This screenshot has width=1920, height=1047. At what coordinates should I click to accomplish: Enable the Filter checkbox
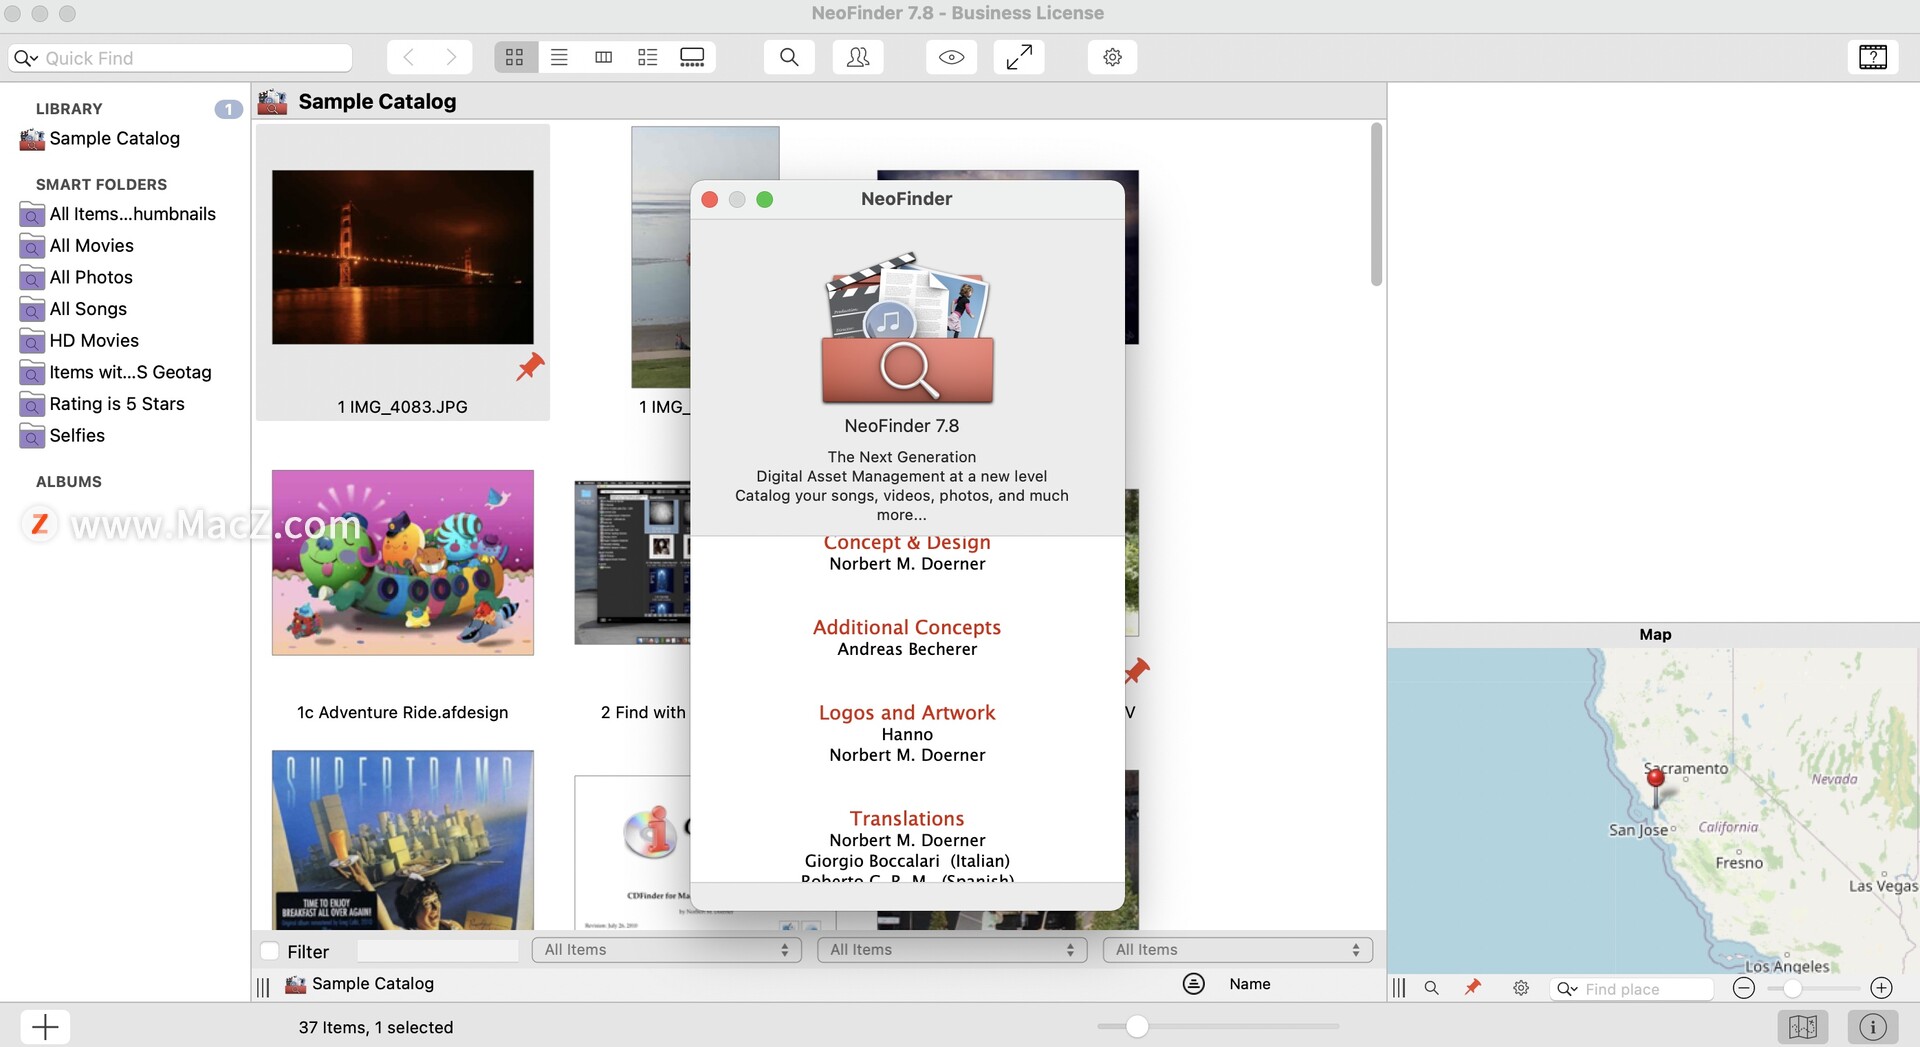[x=270, y=951]
